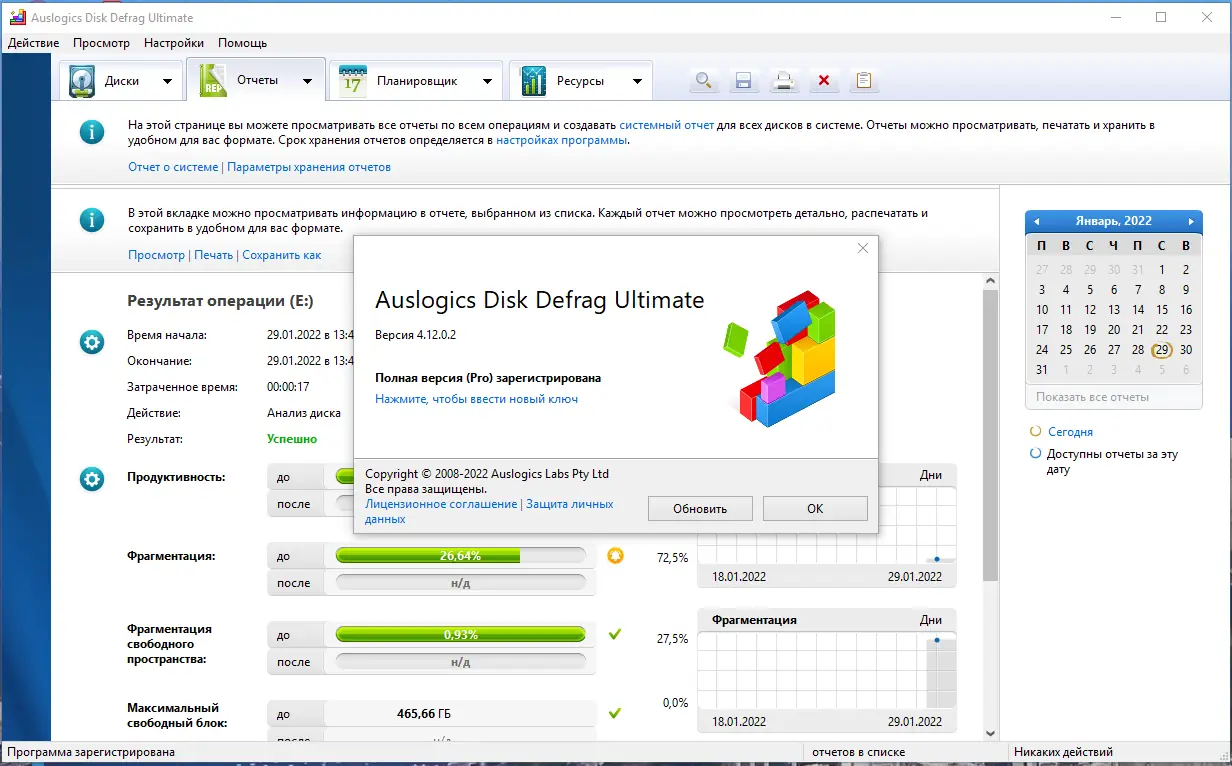Click scrollbar down arrow of report panel

(x=990, y=733)
